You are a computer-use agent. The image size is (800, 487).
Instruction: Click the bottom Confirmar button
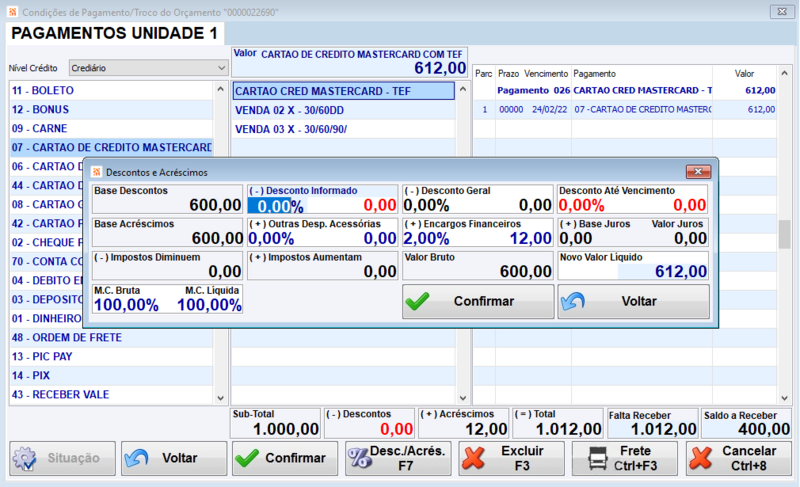coord(285,458)
